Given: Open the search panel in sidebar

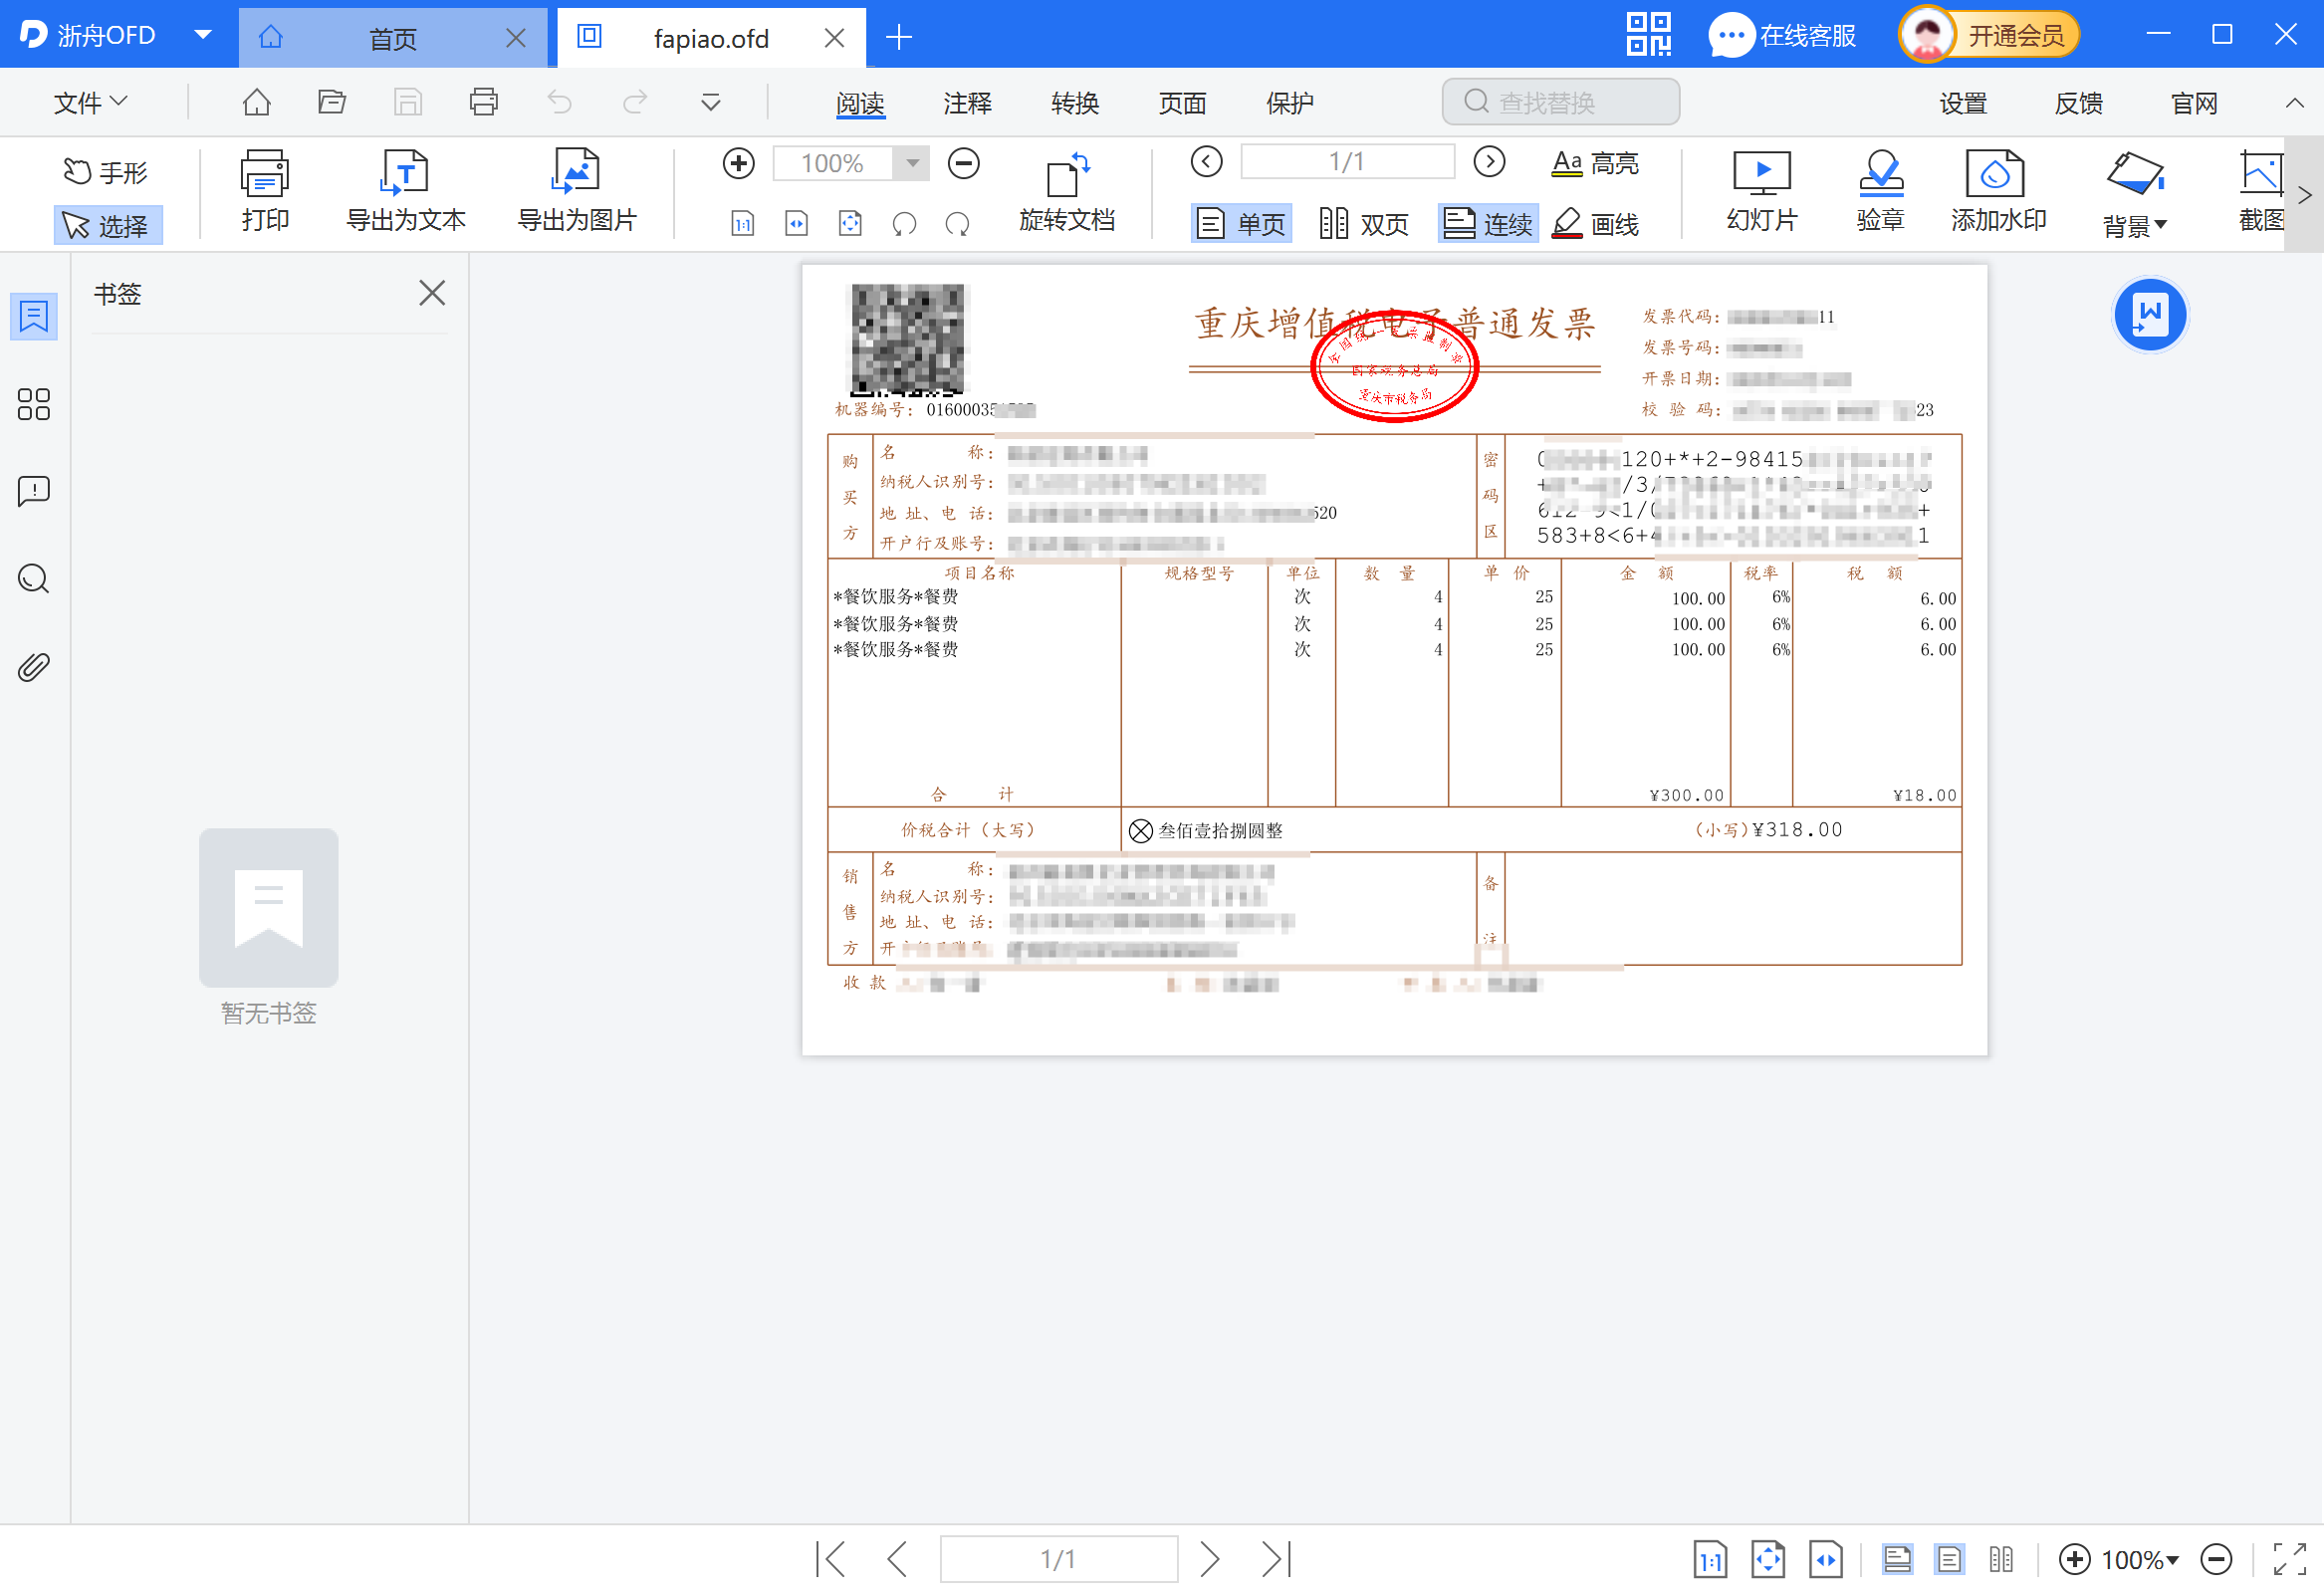Looking at the screenshot, I should click(x=33, y=579).
